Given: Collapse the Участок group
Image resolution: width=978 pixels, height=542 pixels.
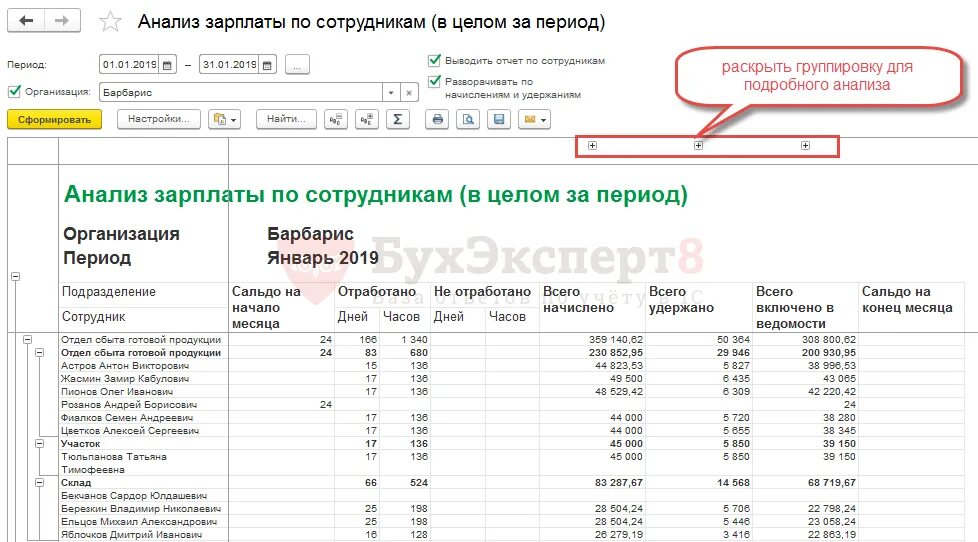Looking at the screenshot, I should click(39, 443).
